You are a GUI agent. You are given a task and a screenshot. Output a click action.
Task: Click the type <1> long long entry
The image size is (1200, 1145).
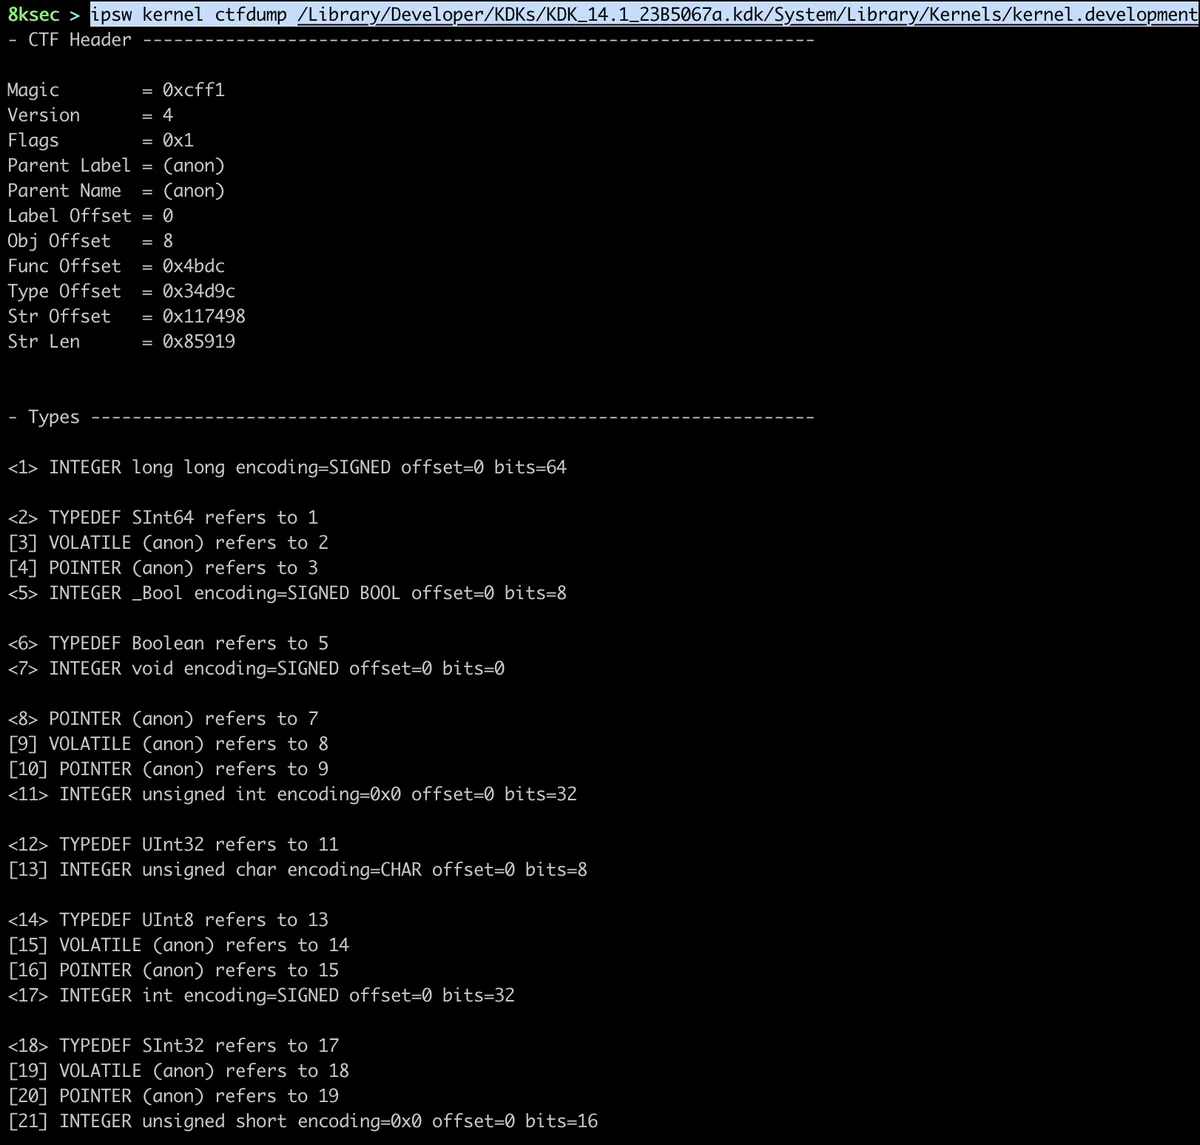287,467
